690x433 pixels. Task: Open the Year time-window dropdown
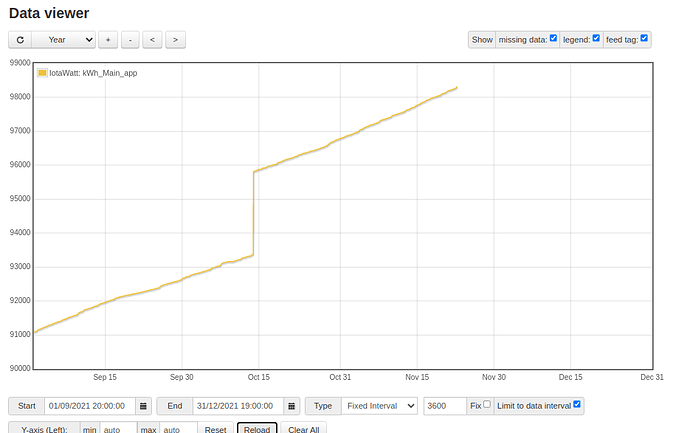pyautogui.click(x=64, y=40)
